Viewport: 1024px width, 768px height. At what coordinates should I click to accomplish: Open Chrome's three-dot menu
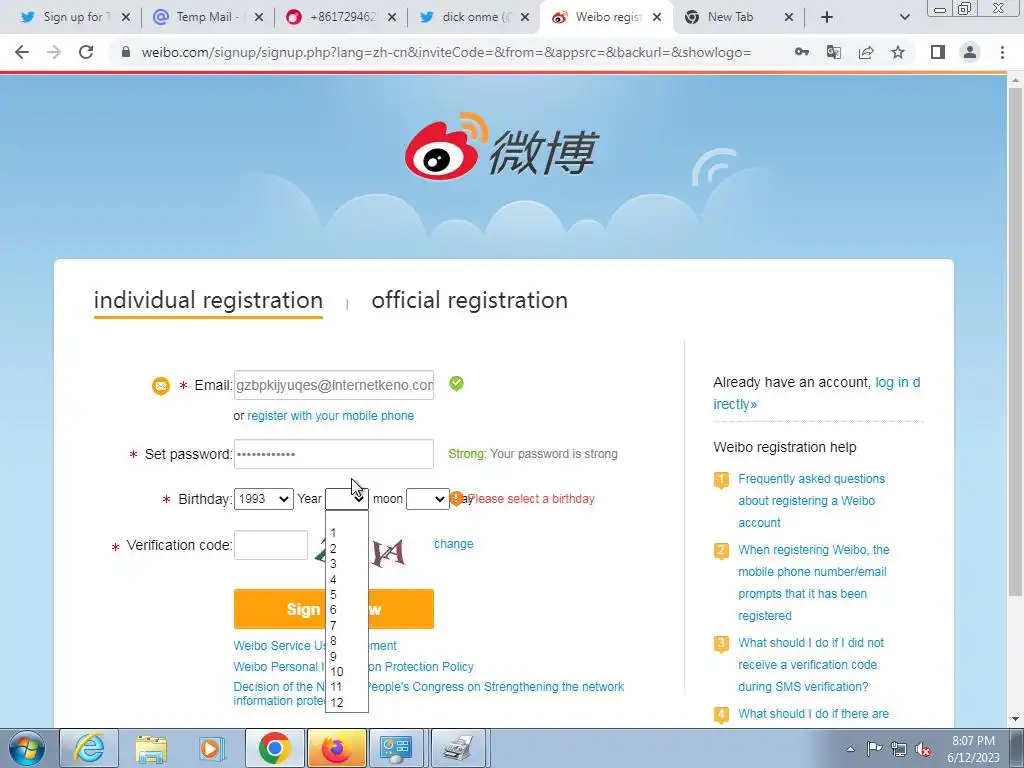click(x=1002, y=52)
